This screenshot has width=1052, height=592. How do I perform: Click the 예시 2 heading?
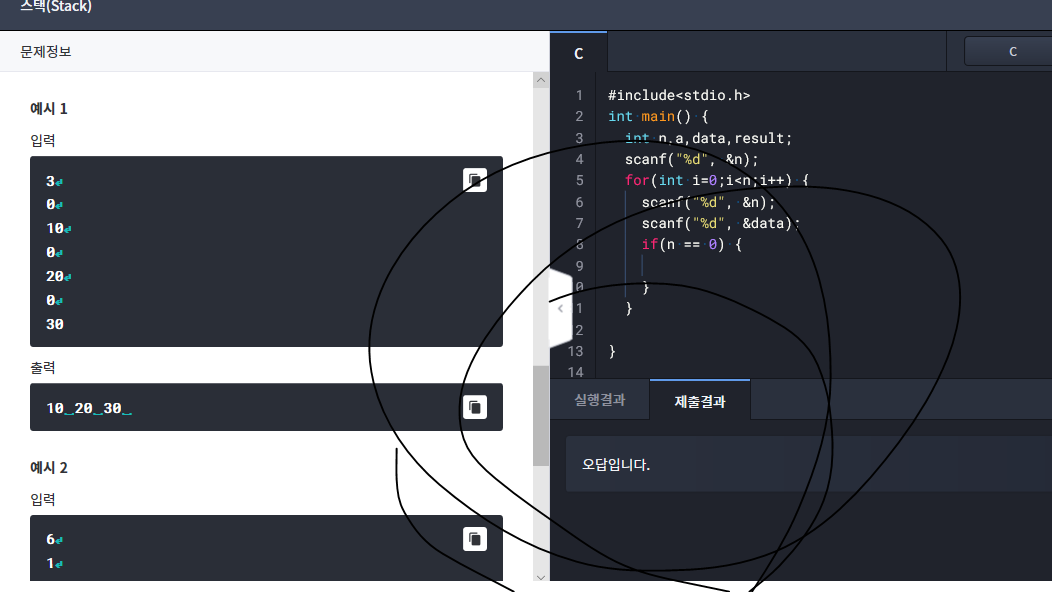click(x=49, y=468)
